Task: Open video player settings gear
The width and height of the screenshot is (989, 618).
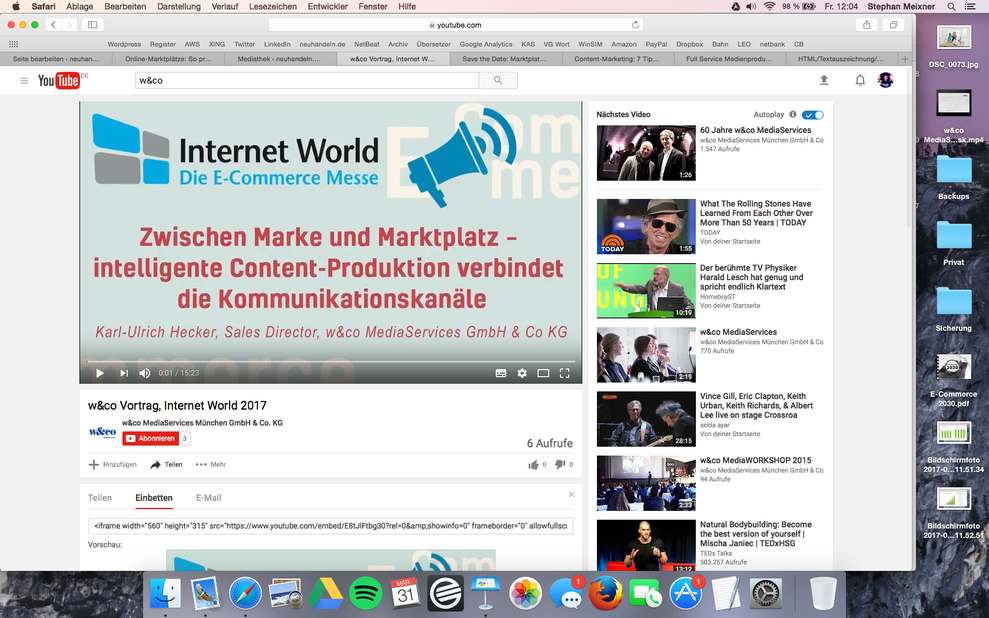Action: [x=522, y=373]
